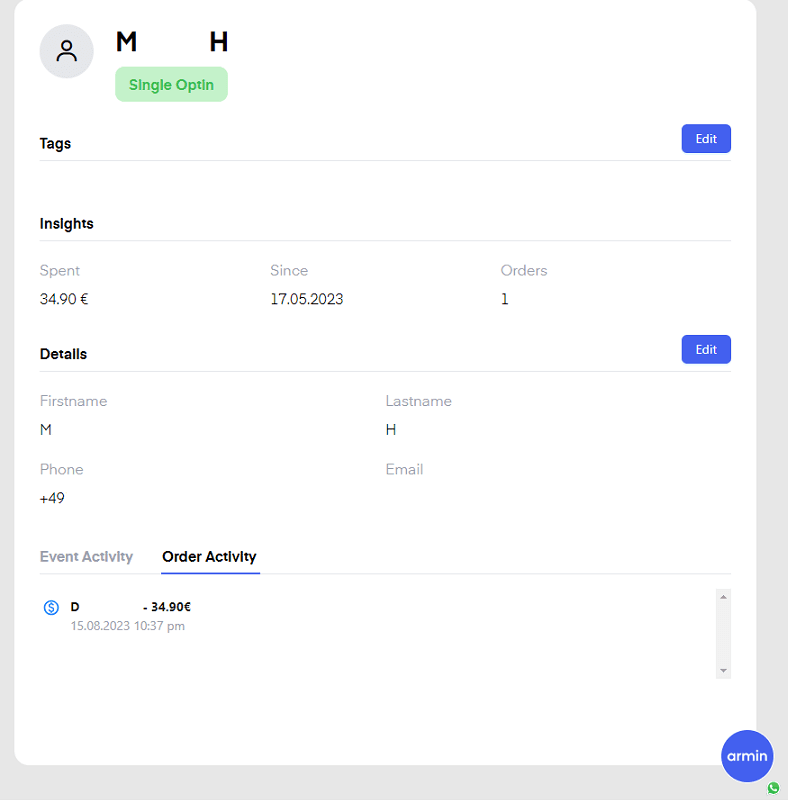This screenshot has width=788, height=800.
Task: Click the order activity scroll up arrow
Action: coord(723,596)
